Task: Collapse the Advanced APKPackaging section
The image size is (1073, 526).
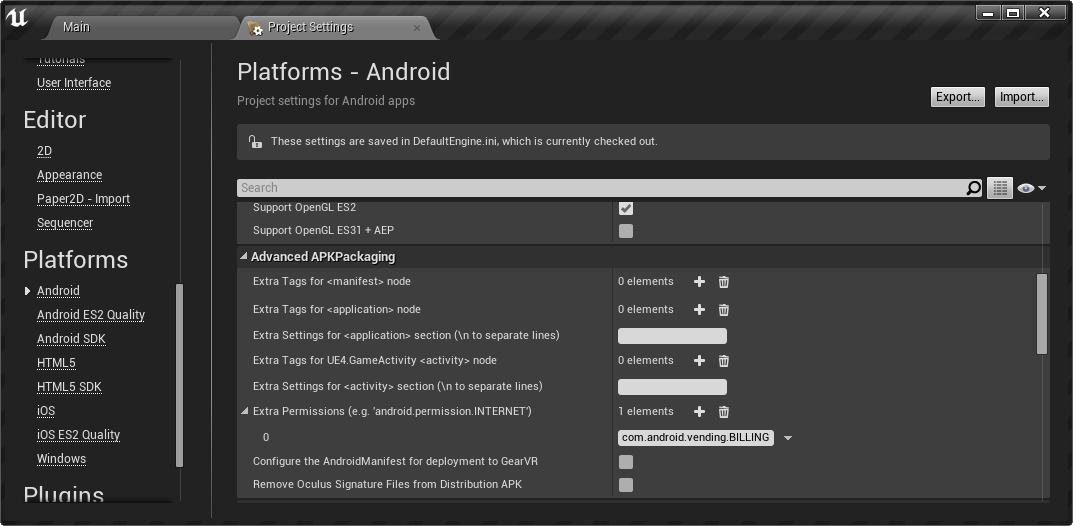Action: coord(244,257)
